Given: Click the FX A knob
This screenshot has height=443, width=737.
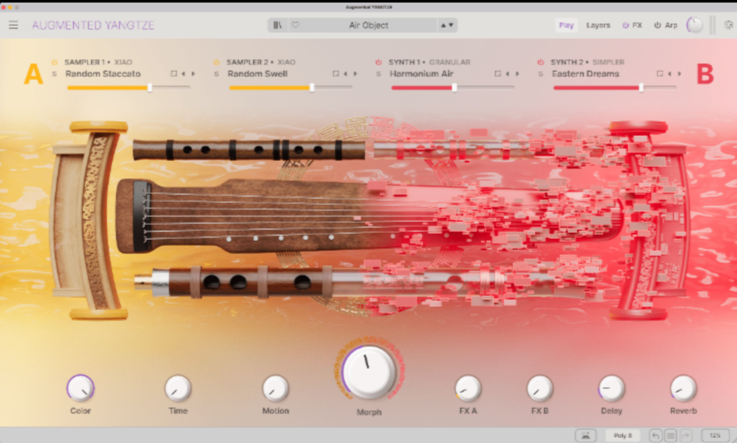Looking at the screenshot, I should [468, 388].
